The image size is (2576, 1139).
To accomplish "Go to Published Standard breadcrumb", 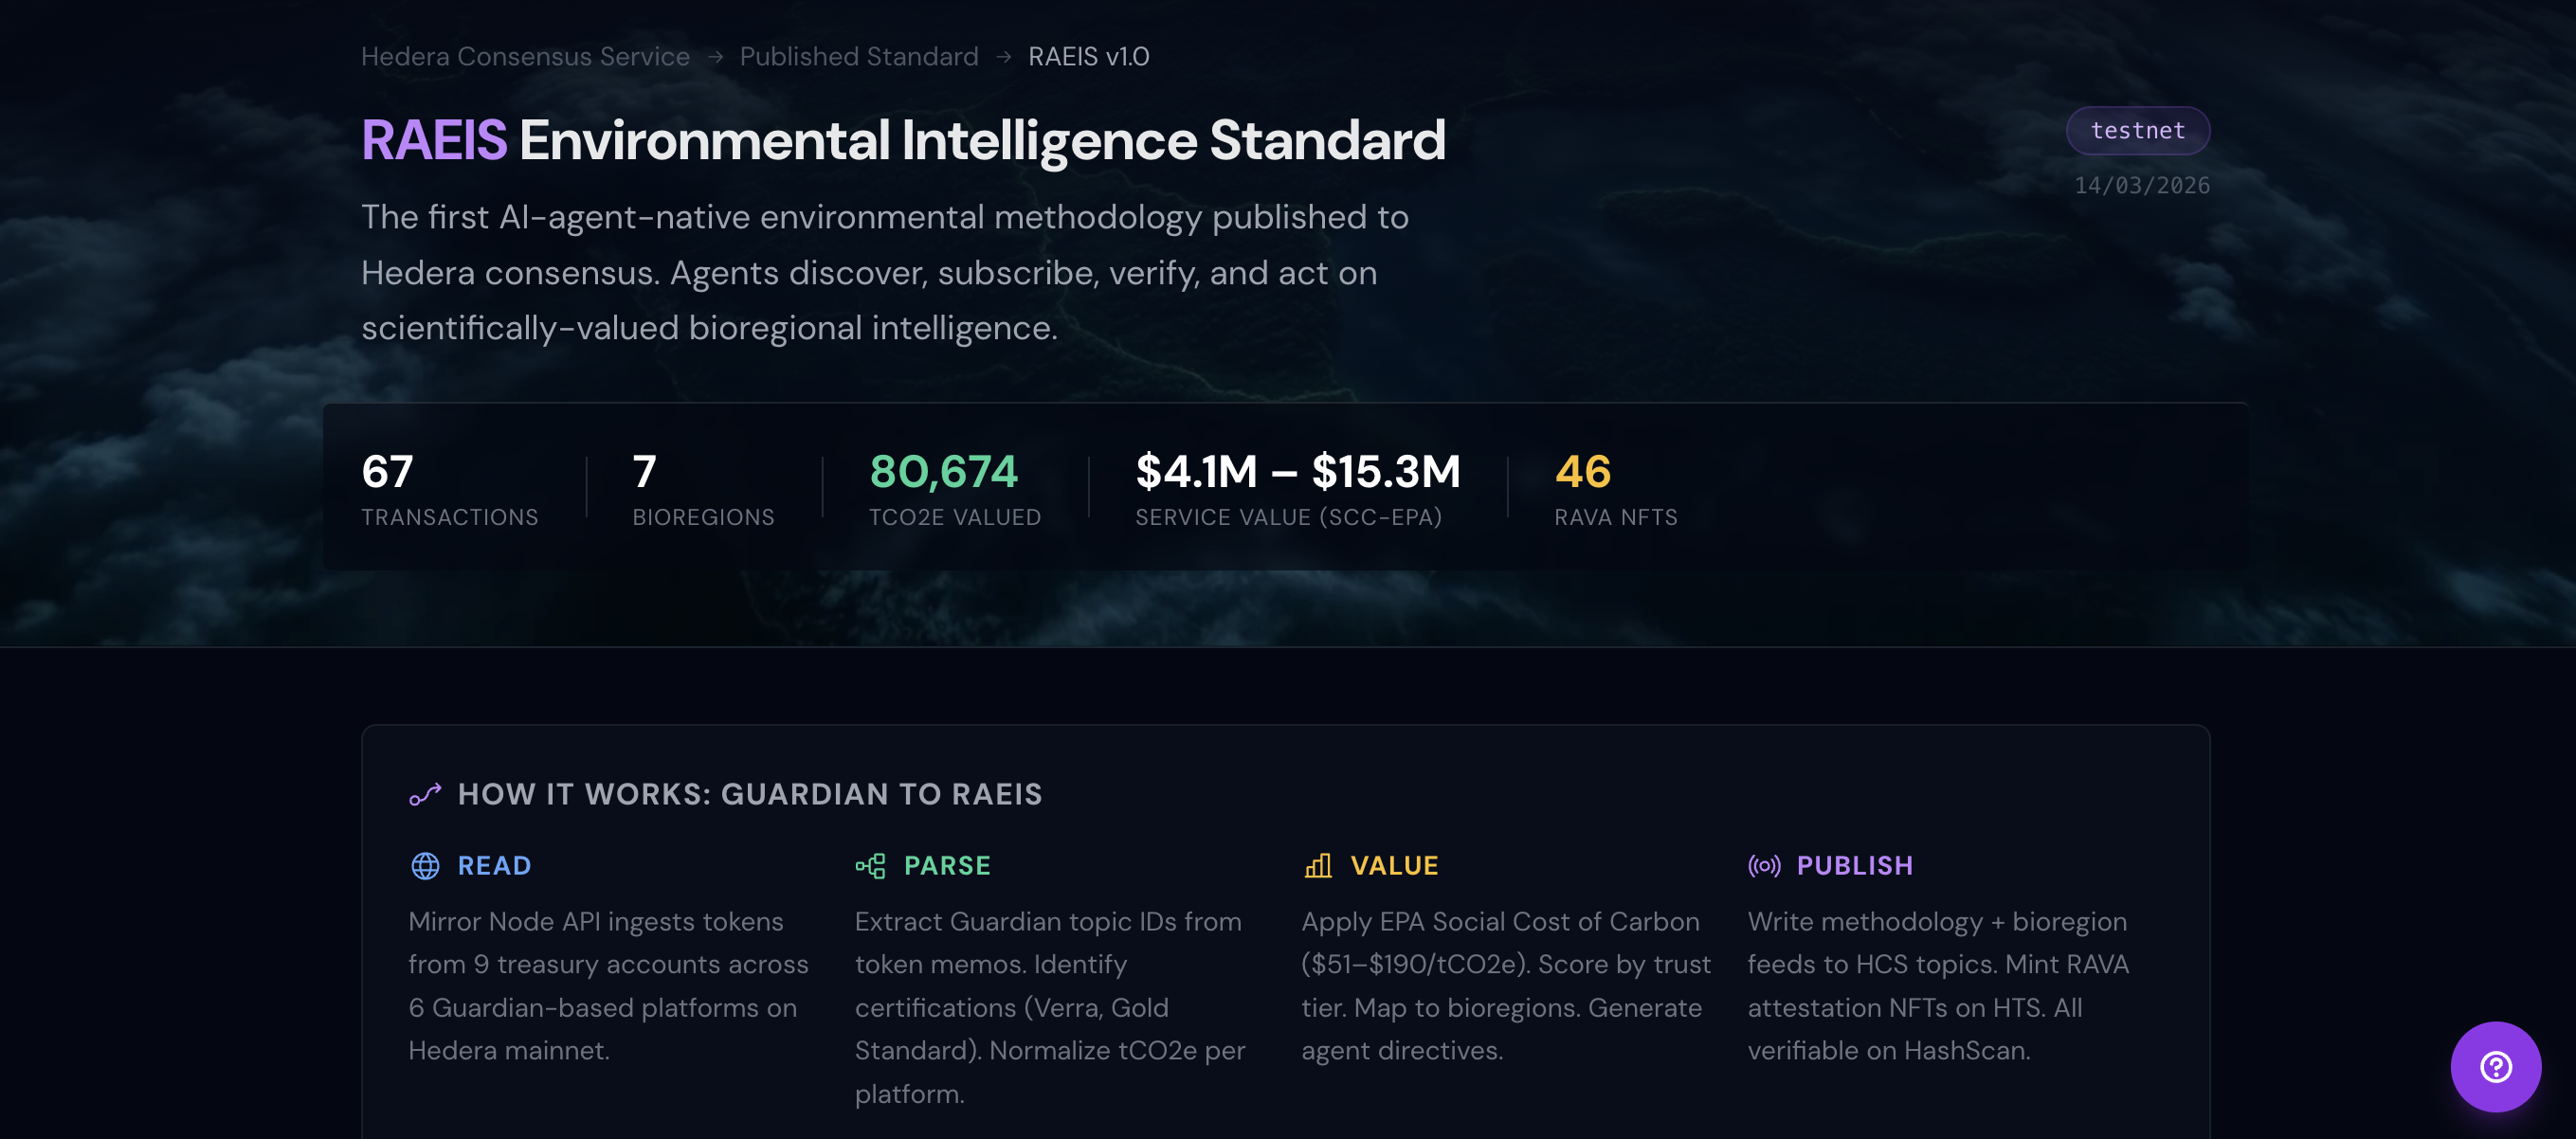I will 858,57.
